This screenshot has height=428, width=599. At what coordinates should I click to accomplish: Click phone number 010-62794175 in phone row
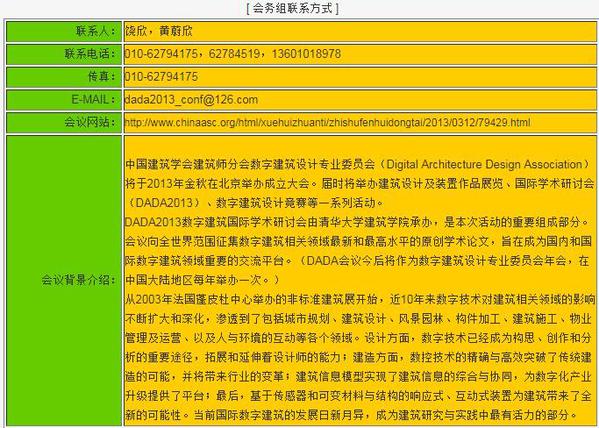click(x=161, y=54)
